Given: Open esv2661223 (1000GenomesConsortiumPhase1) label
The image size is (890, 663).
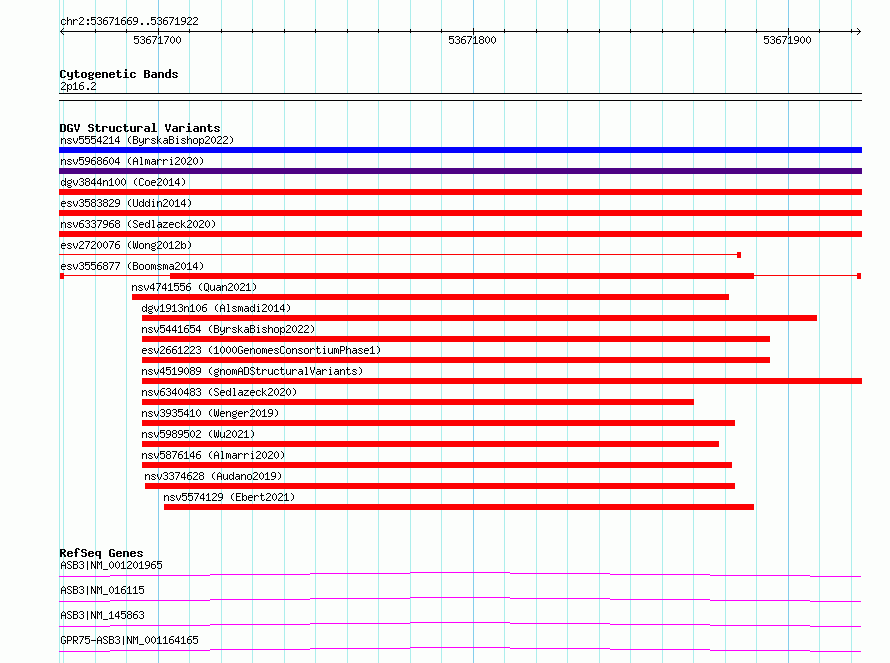Looking at the screenshot, I should (261, 350).
